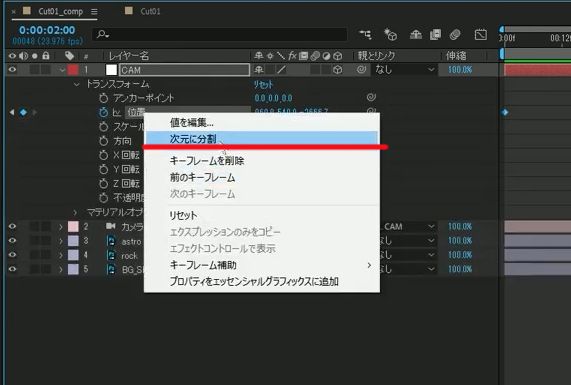Toggle the CAM layer shy switch
Image resolution: width=571 pixels, height=385 pixels.
[x=259, y=70]
